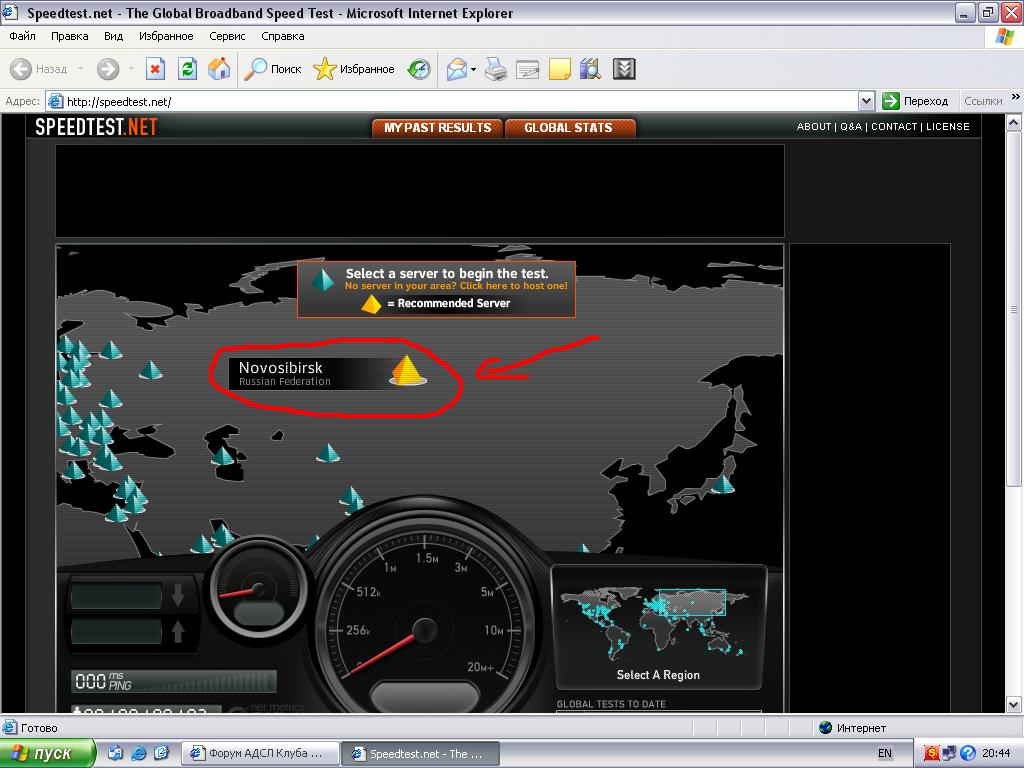The image size is (1024, 768).
Task: Click the ping readout display
Action: point(174,681)
